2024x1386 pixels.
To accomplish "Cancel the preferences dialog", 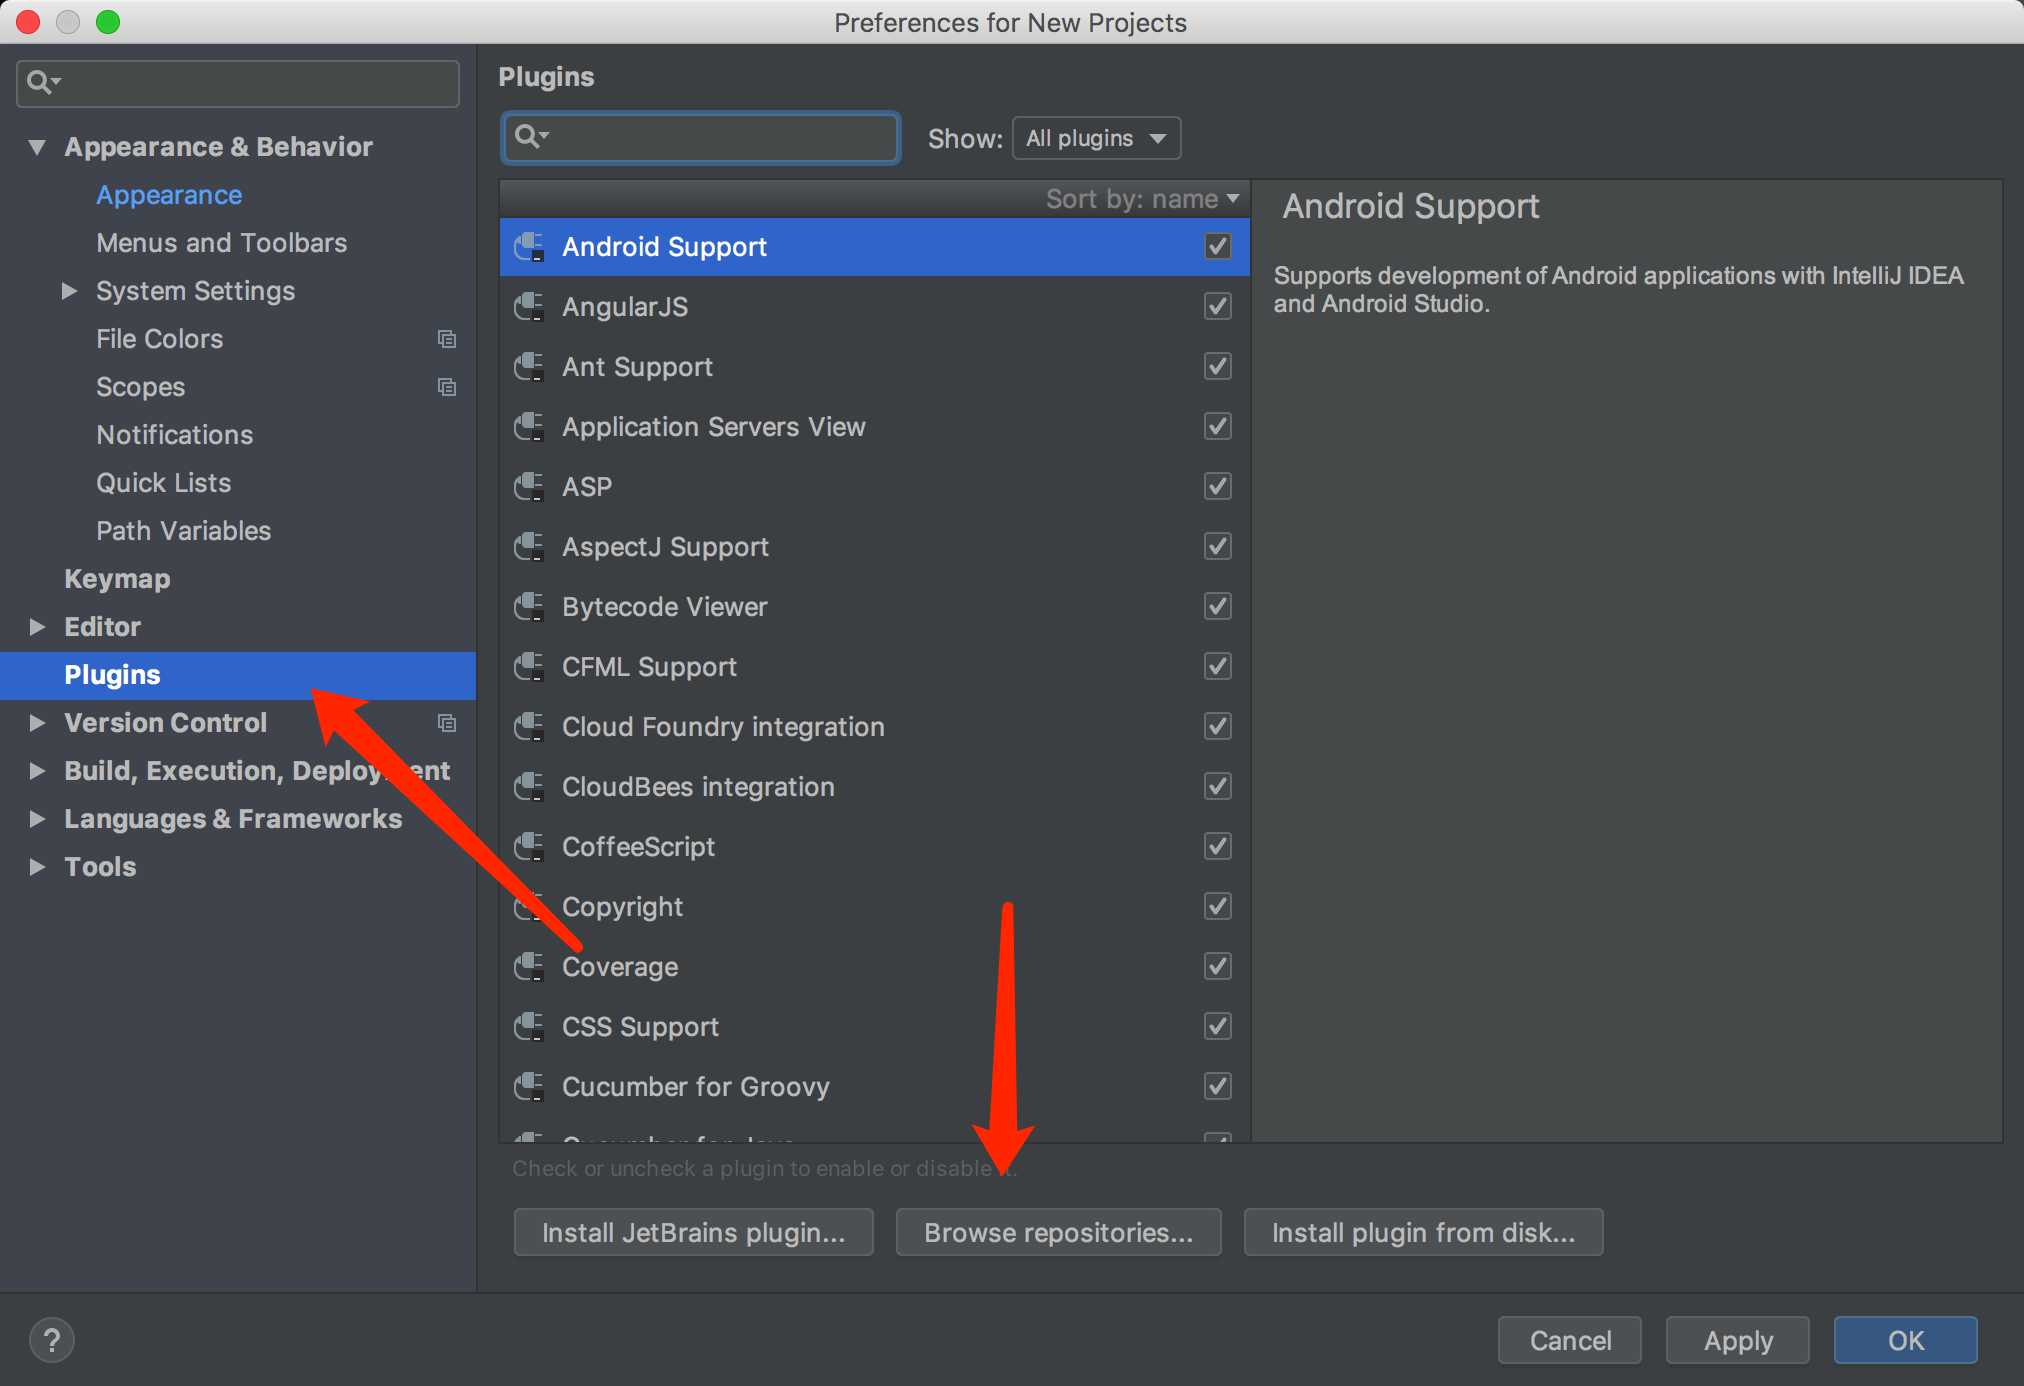I will click(x=1570, y=1340).
